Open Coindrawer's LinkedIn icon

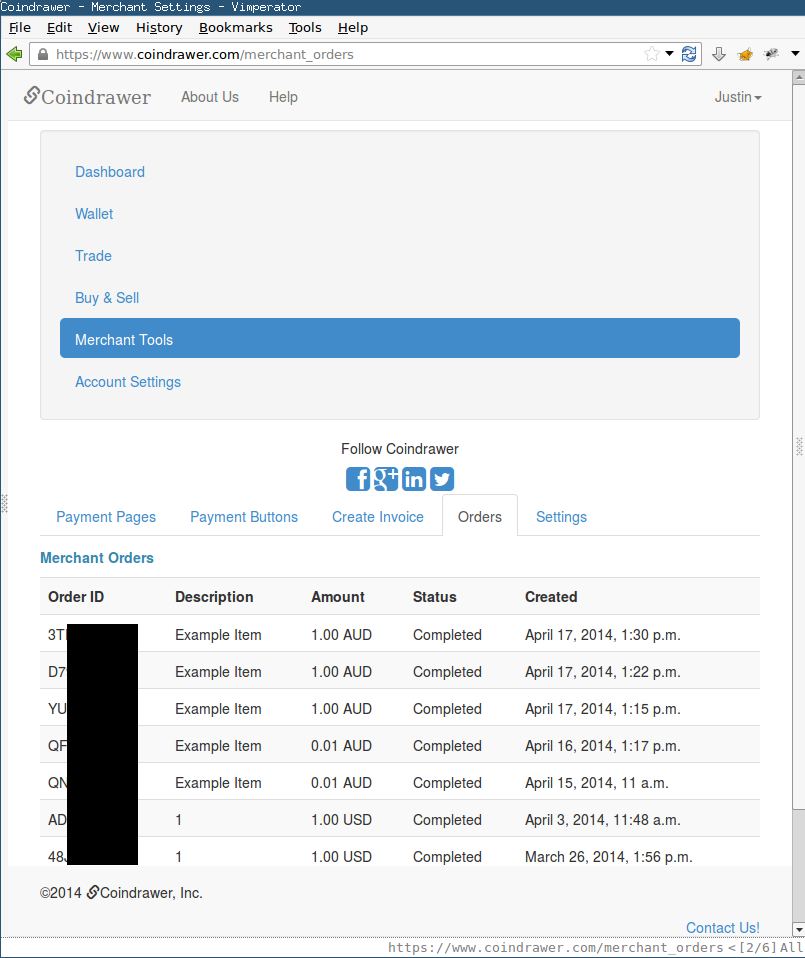coord(414,479)
